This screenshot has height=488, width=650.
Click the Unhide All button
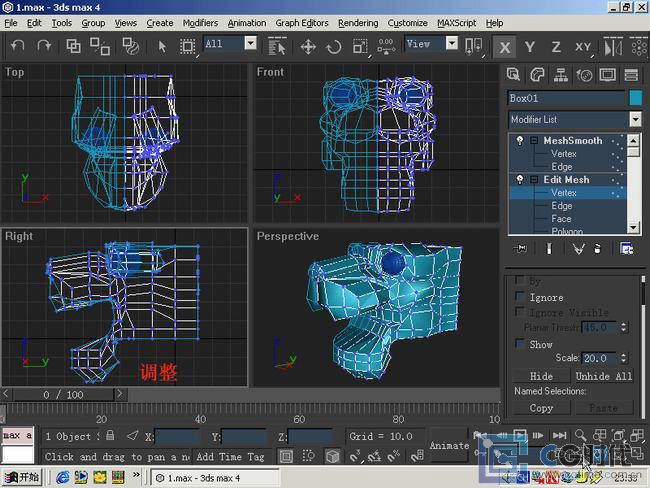point(604,376)
